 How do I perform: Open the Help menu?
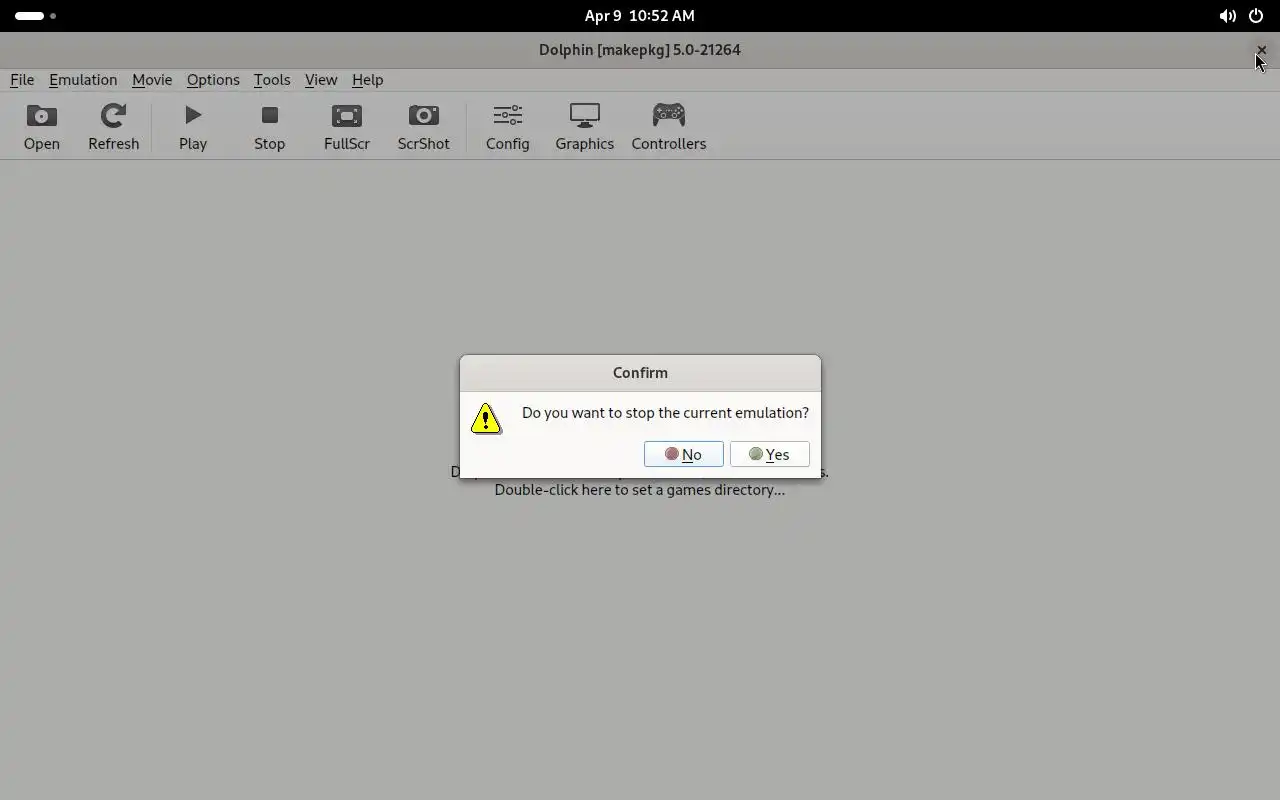pyautogui.click(x=367, y=80)
